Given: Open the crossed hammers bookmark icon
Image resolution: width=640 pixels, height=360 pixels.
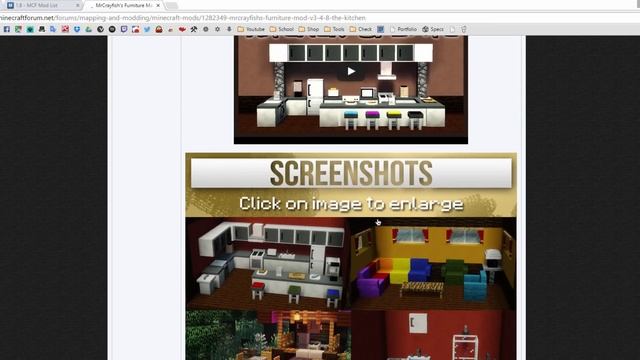Looking at the screenshot, I should click(193, 29).
